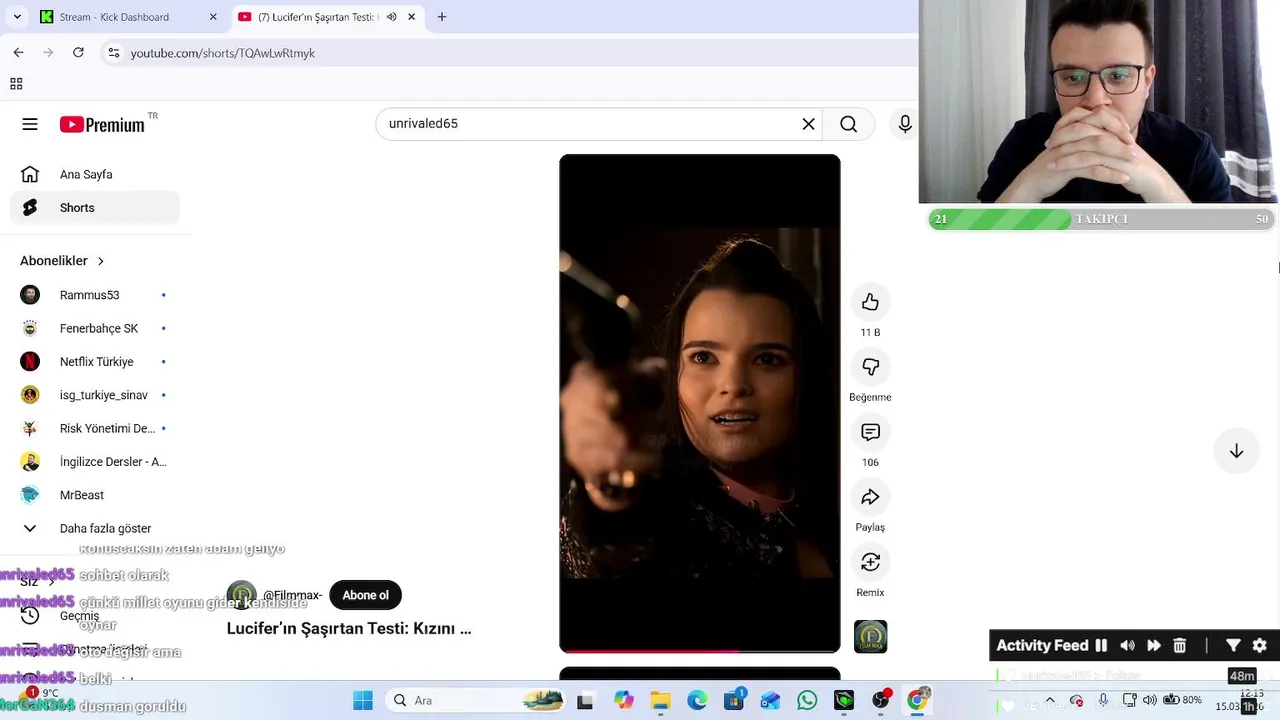Open the @Filmmax- channel avatar

coord(241,595)
